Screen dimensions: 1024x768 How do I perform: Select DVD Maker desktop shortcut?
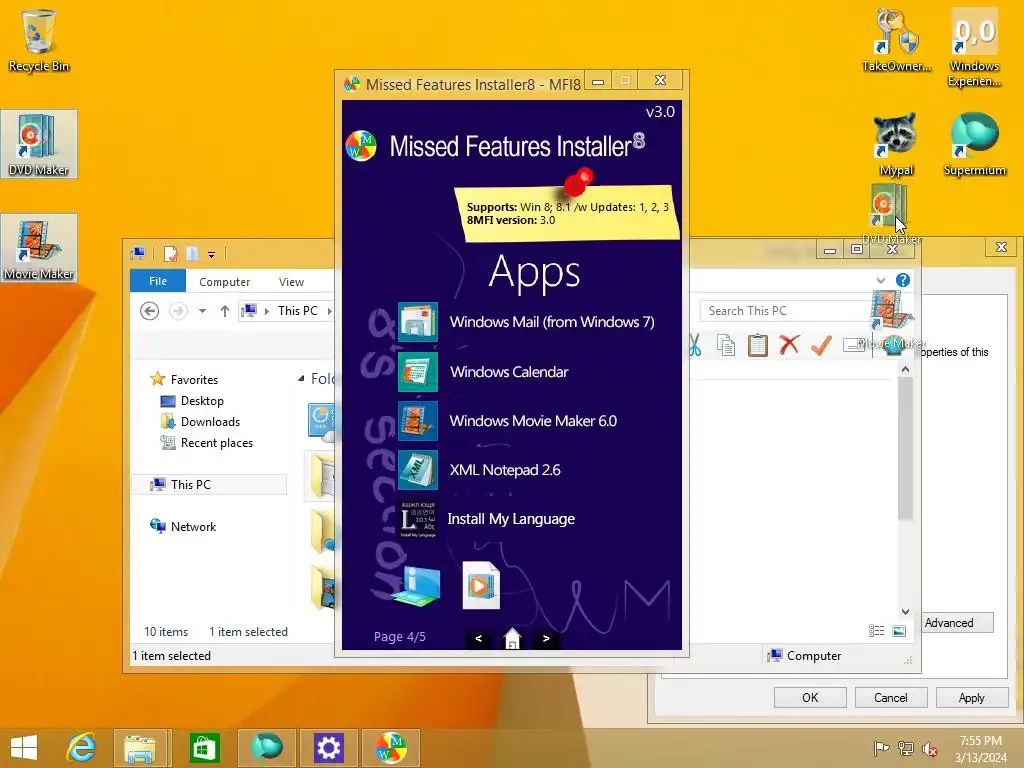[39, 144]
